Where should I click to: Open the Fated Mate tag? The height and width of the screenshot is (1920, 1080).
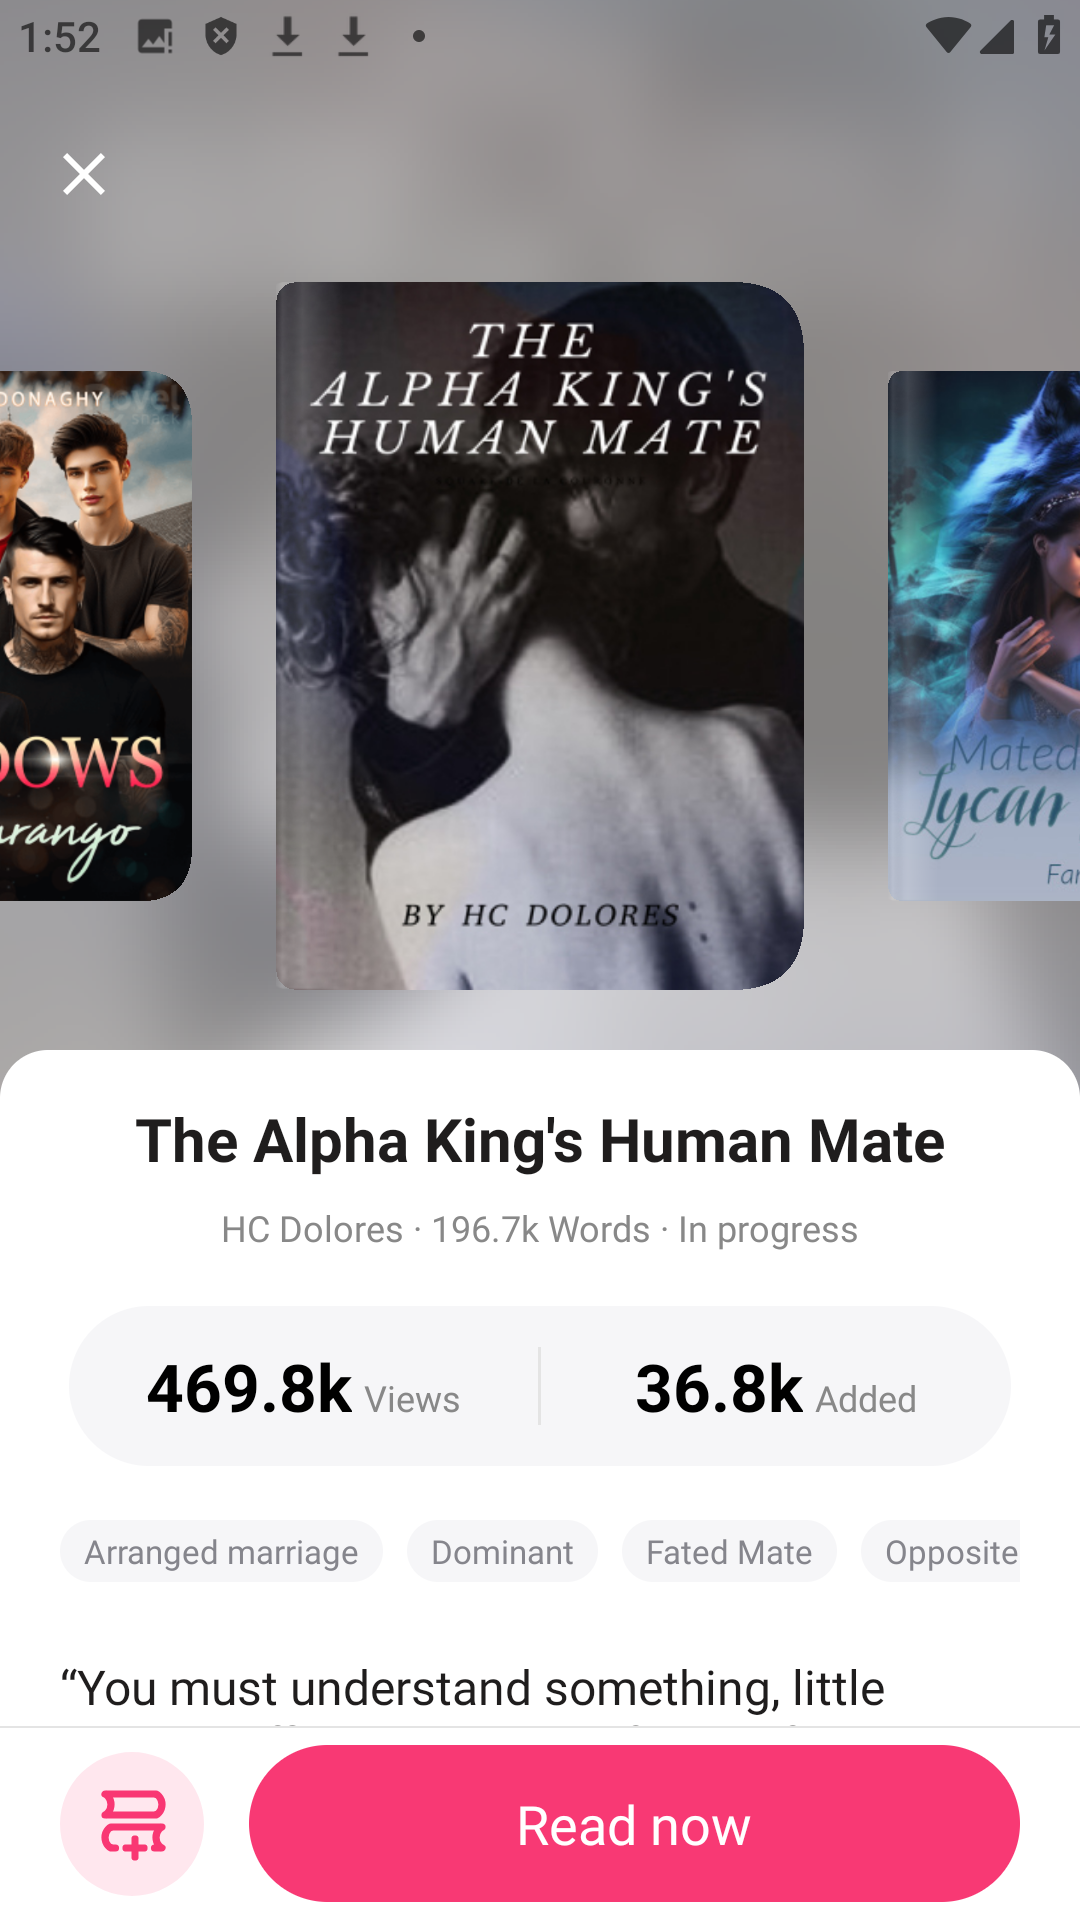729,1551
